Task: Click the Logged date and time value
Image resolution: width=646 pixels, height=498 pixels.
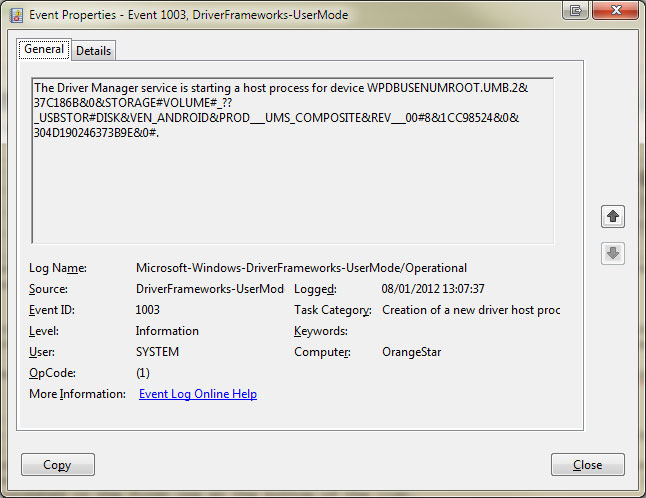Action: pos(433,289)
